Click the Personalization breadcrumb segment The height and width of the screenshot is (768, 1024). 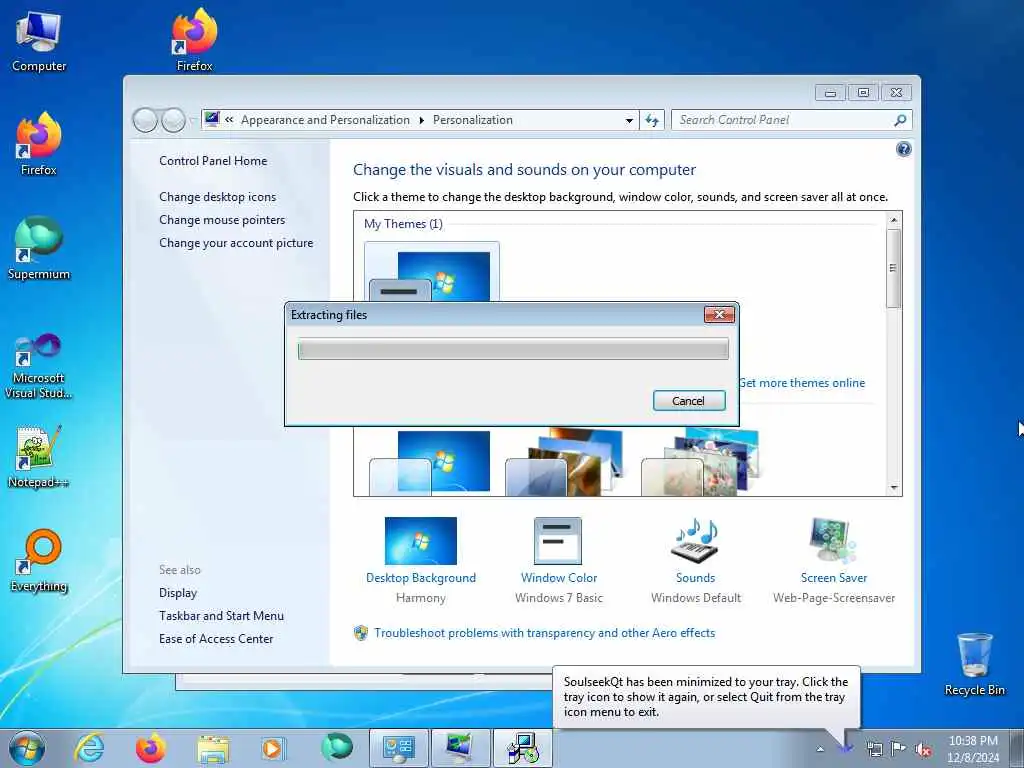473,120
